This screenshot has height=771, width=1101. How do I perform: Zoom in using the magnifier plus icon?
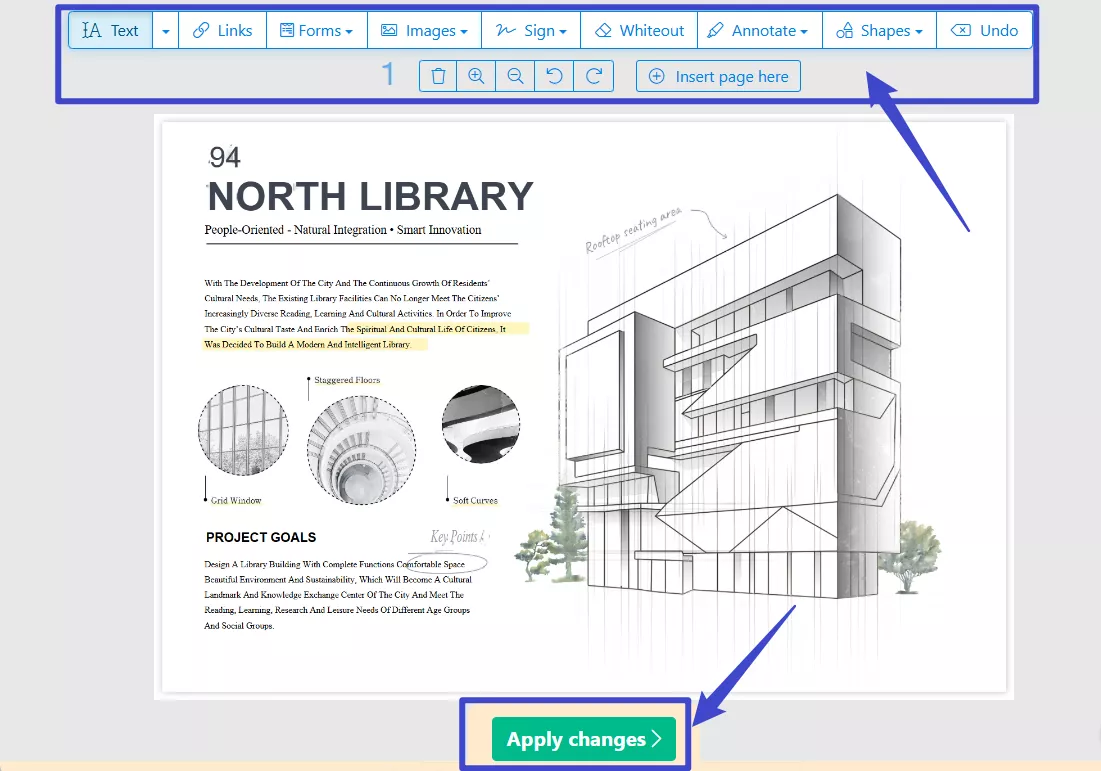[x=476, y=76]
